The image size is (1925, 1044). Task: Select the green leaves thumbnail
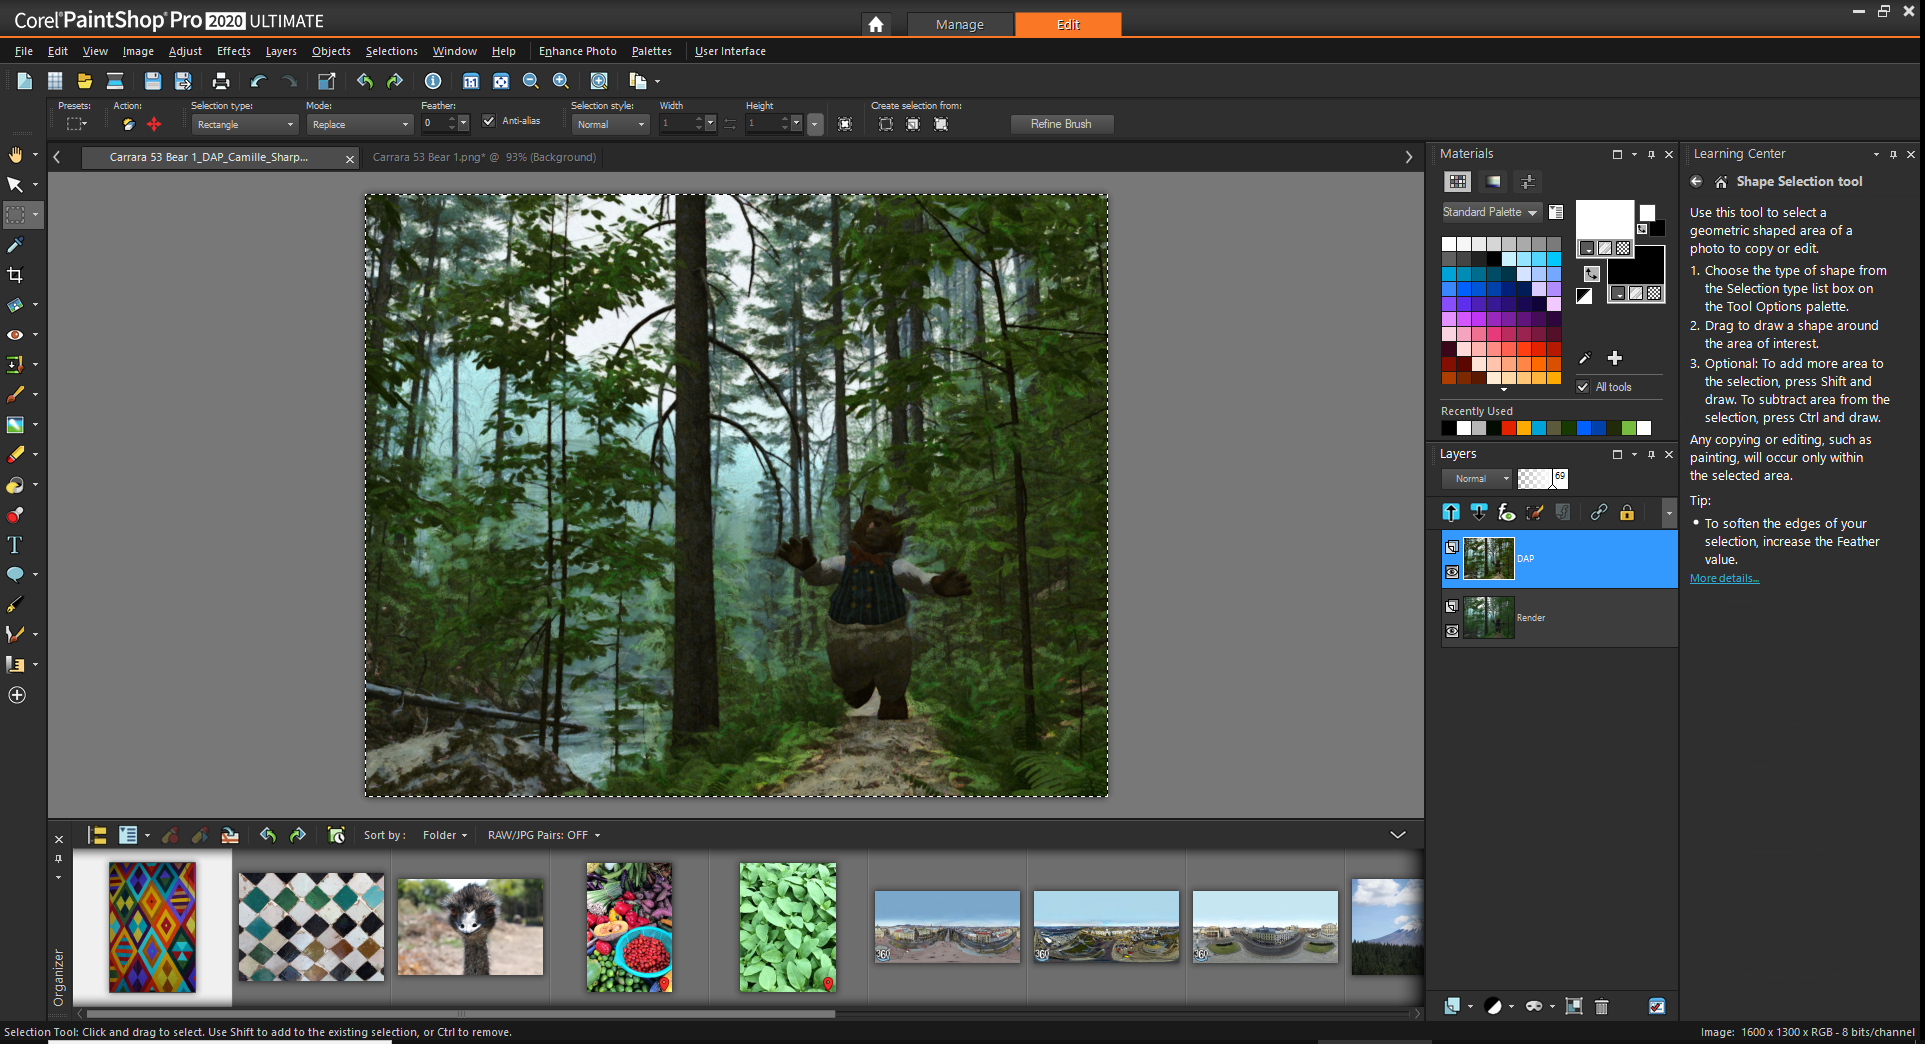pos(788,927)
